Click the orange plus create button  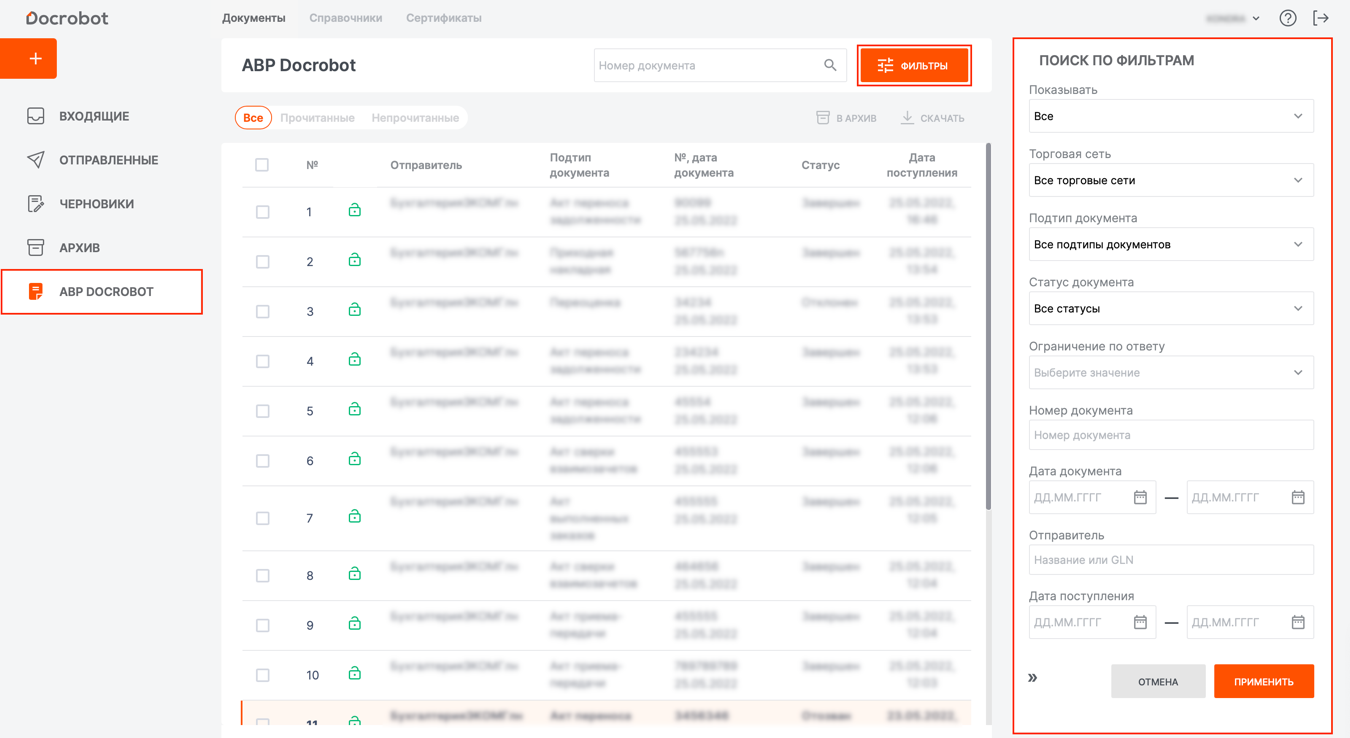[x=29, y=59]
